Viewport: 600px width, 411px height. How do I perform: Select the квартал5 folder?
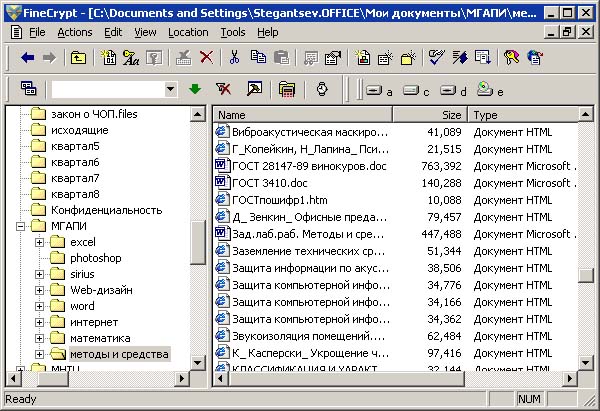point(75,146)
